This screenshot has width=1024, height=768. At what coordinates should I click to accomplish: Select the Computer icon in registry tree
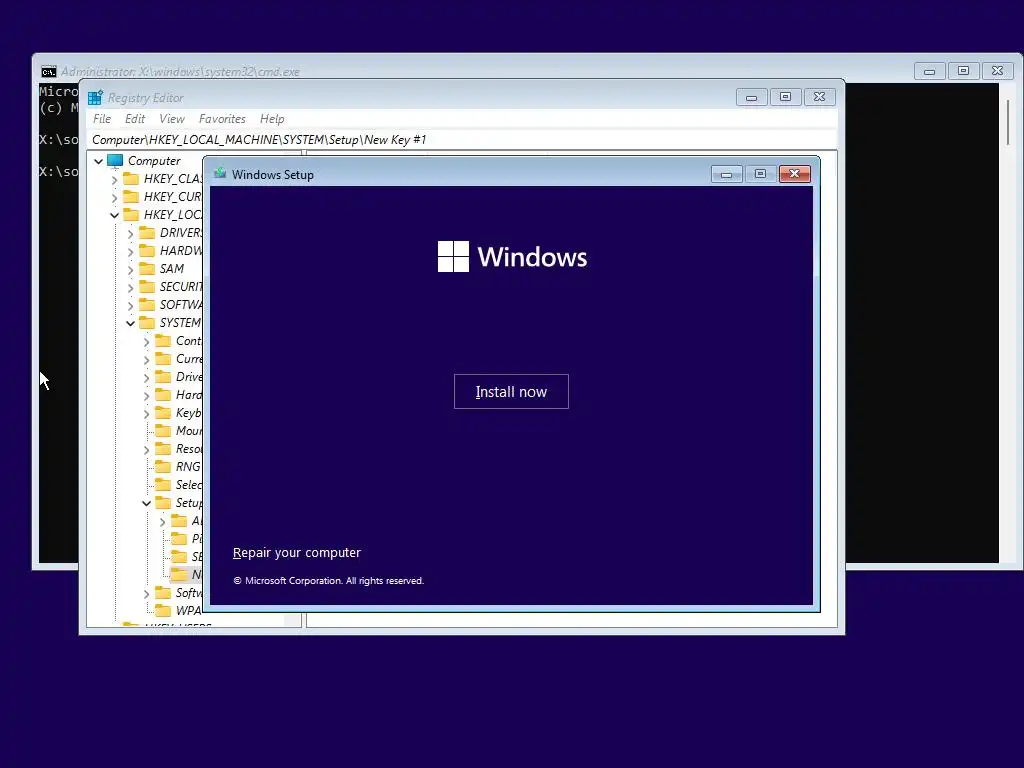click(x=115, y=161)
